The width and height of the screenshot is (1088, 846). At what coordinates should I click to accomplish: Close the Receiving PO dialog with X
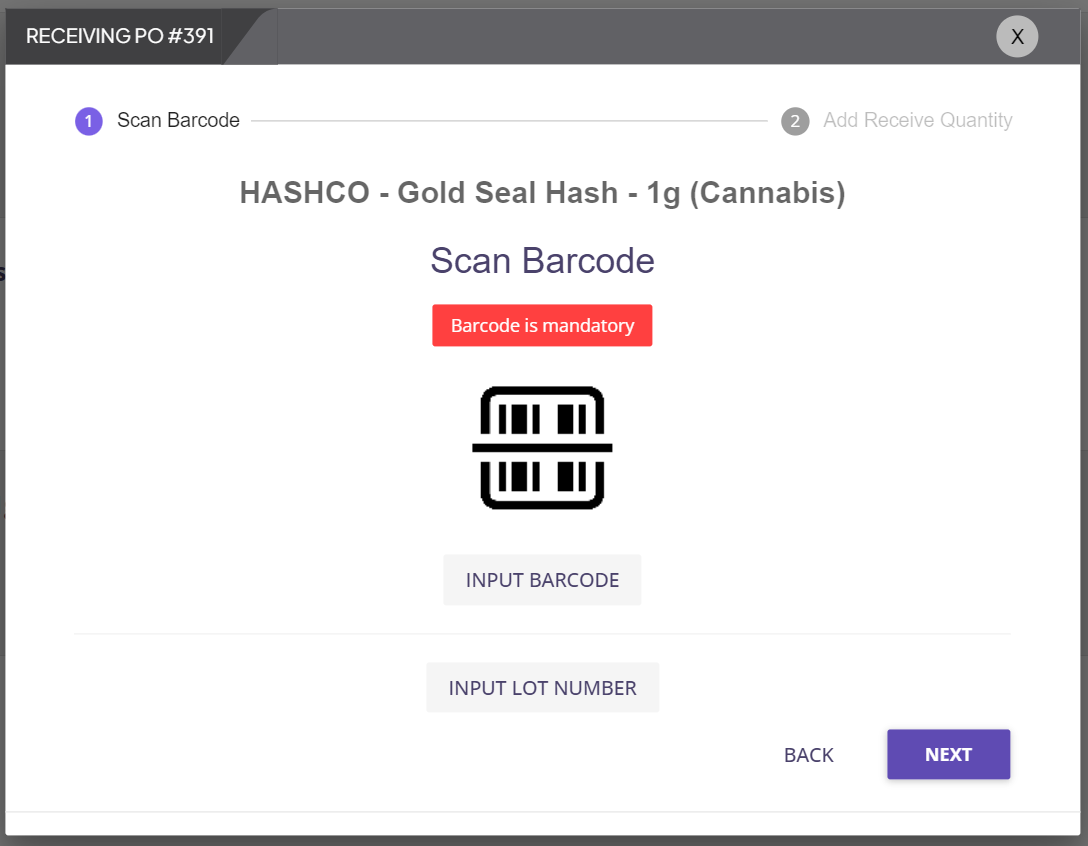coord(1017,36)
